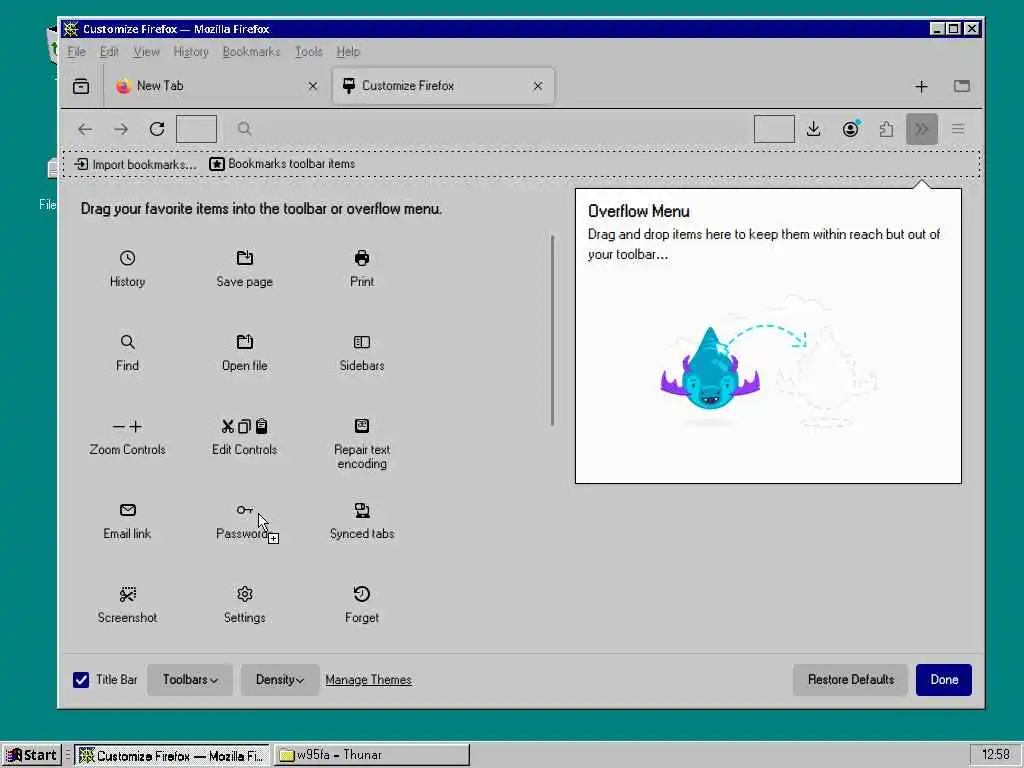Screen dimensions: 1024x768
Task: Select the Open file item
Action: click(244, 353)
